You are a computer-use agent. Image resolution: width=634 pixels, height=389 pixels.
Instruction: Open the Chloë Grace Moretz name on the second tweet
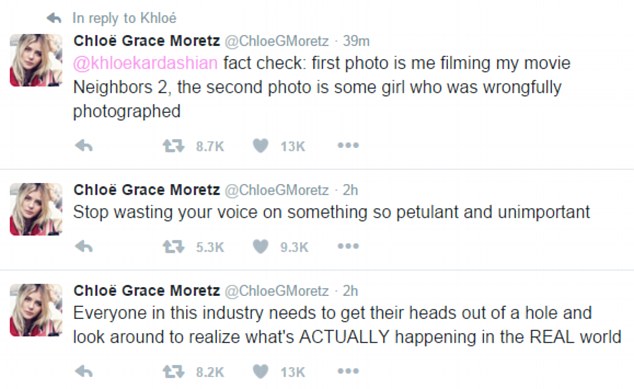(147, 190)
